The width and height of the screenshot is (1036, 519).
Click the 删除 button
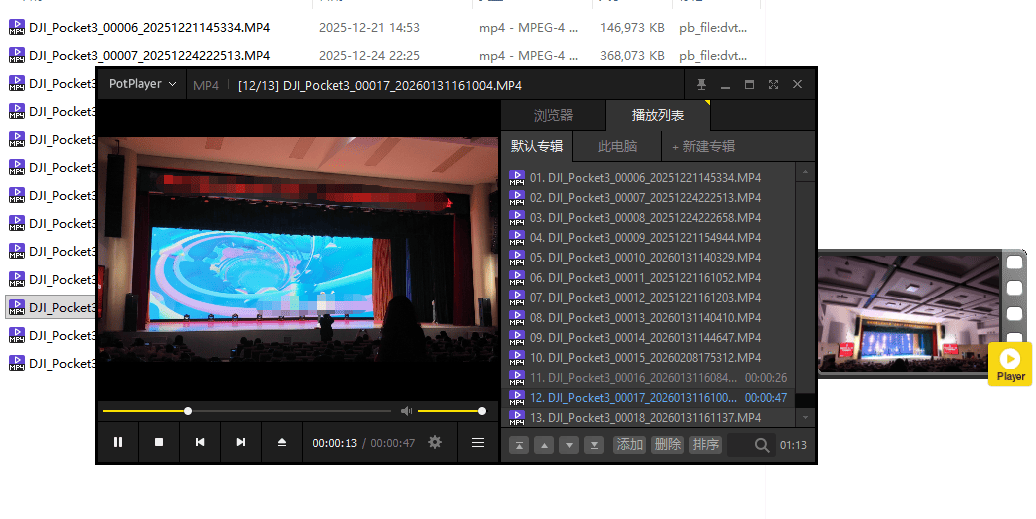(667, 445)
